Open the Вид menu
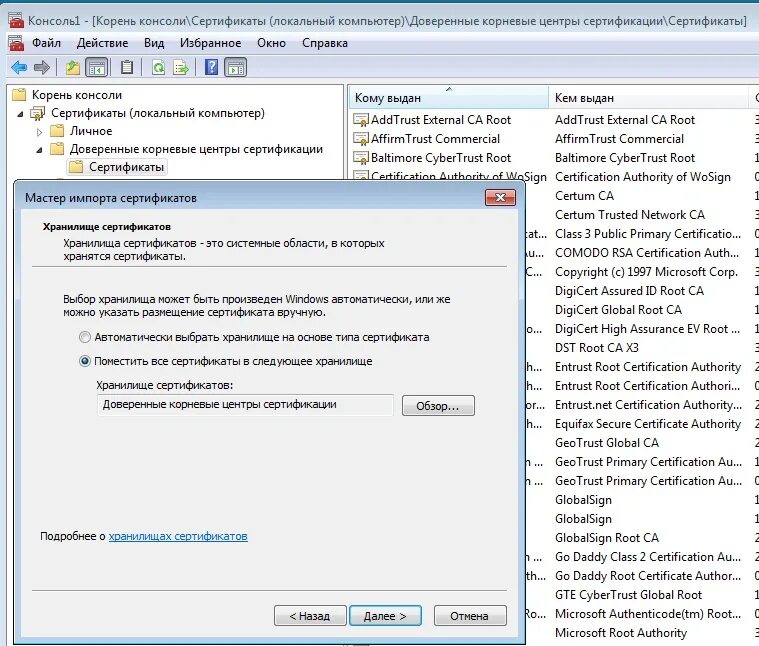The width and height of the screenshot is (759, 646). 154,43
